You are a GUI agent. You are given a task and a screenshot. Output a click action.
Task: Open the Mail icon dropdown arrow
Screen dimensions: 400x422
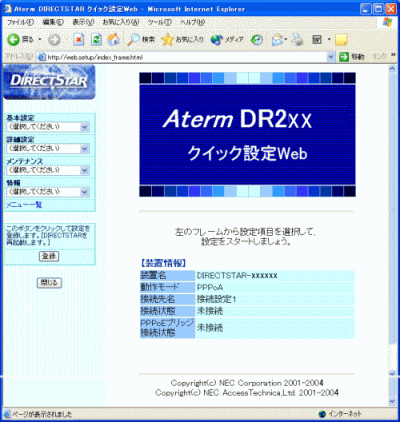pyautogui.click(x=286, y=40)
